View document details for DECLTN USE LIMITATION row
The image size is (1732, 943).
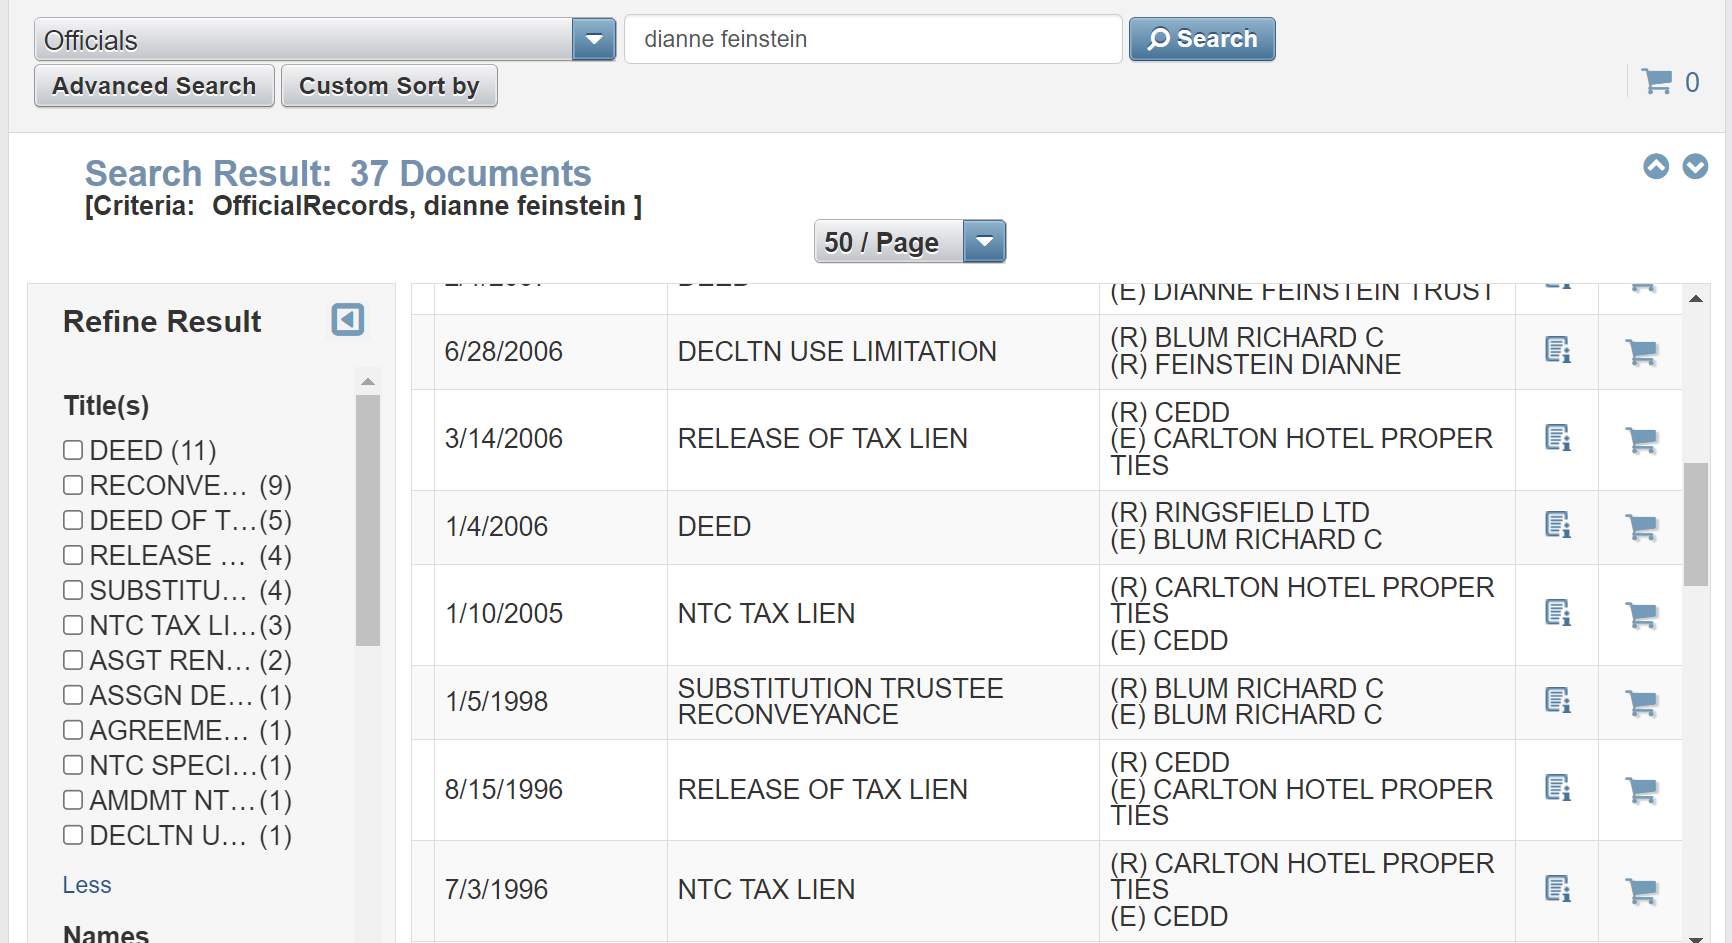click(1558, 351)
